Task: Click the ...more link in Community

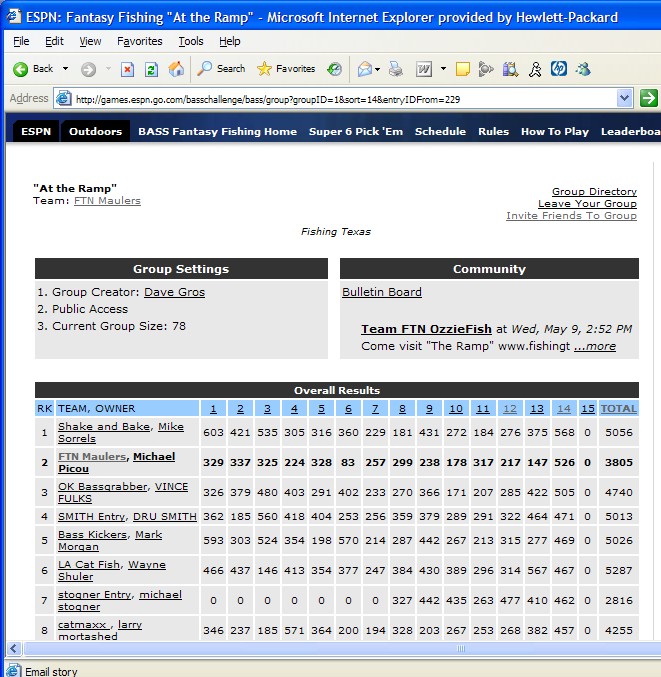Action: coord(595,346)
